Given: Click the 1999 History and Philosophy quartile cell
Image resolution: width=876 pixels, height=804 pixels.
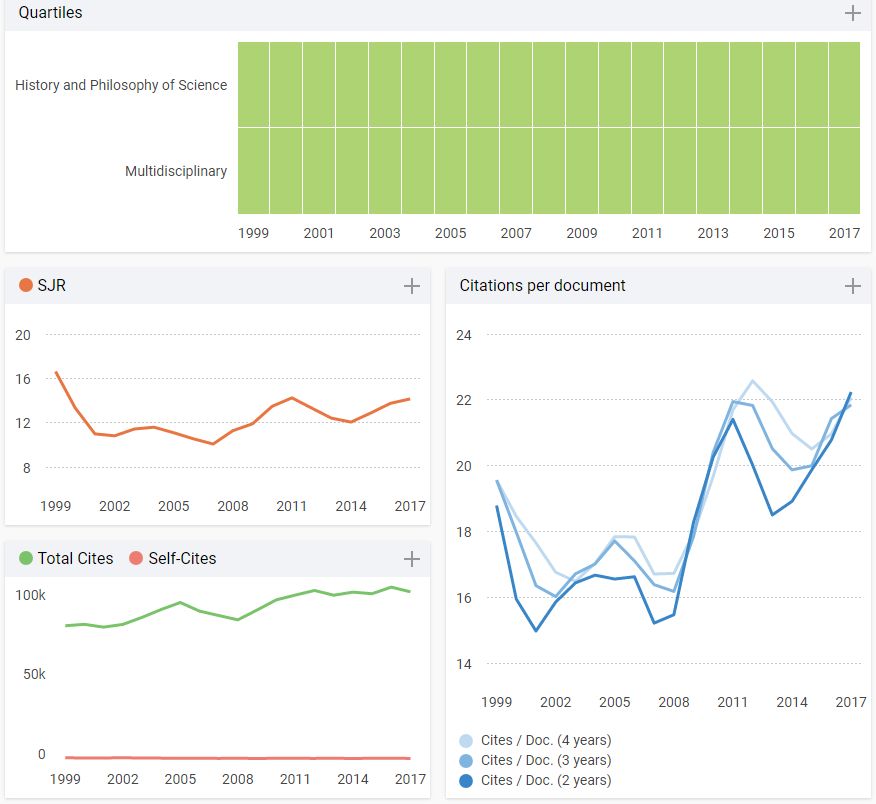Looking at the screenshot, I should tap(254, 85).
